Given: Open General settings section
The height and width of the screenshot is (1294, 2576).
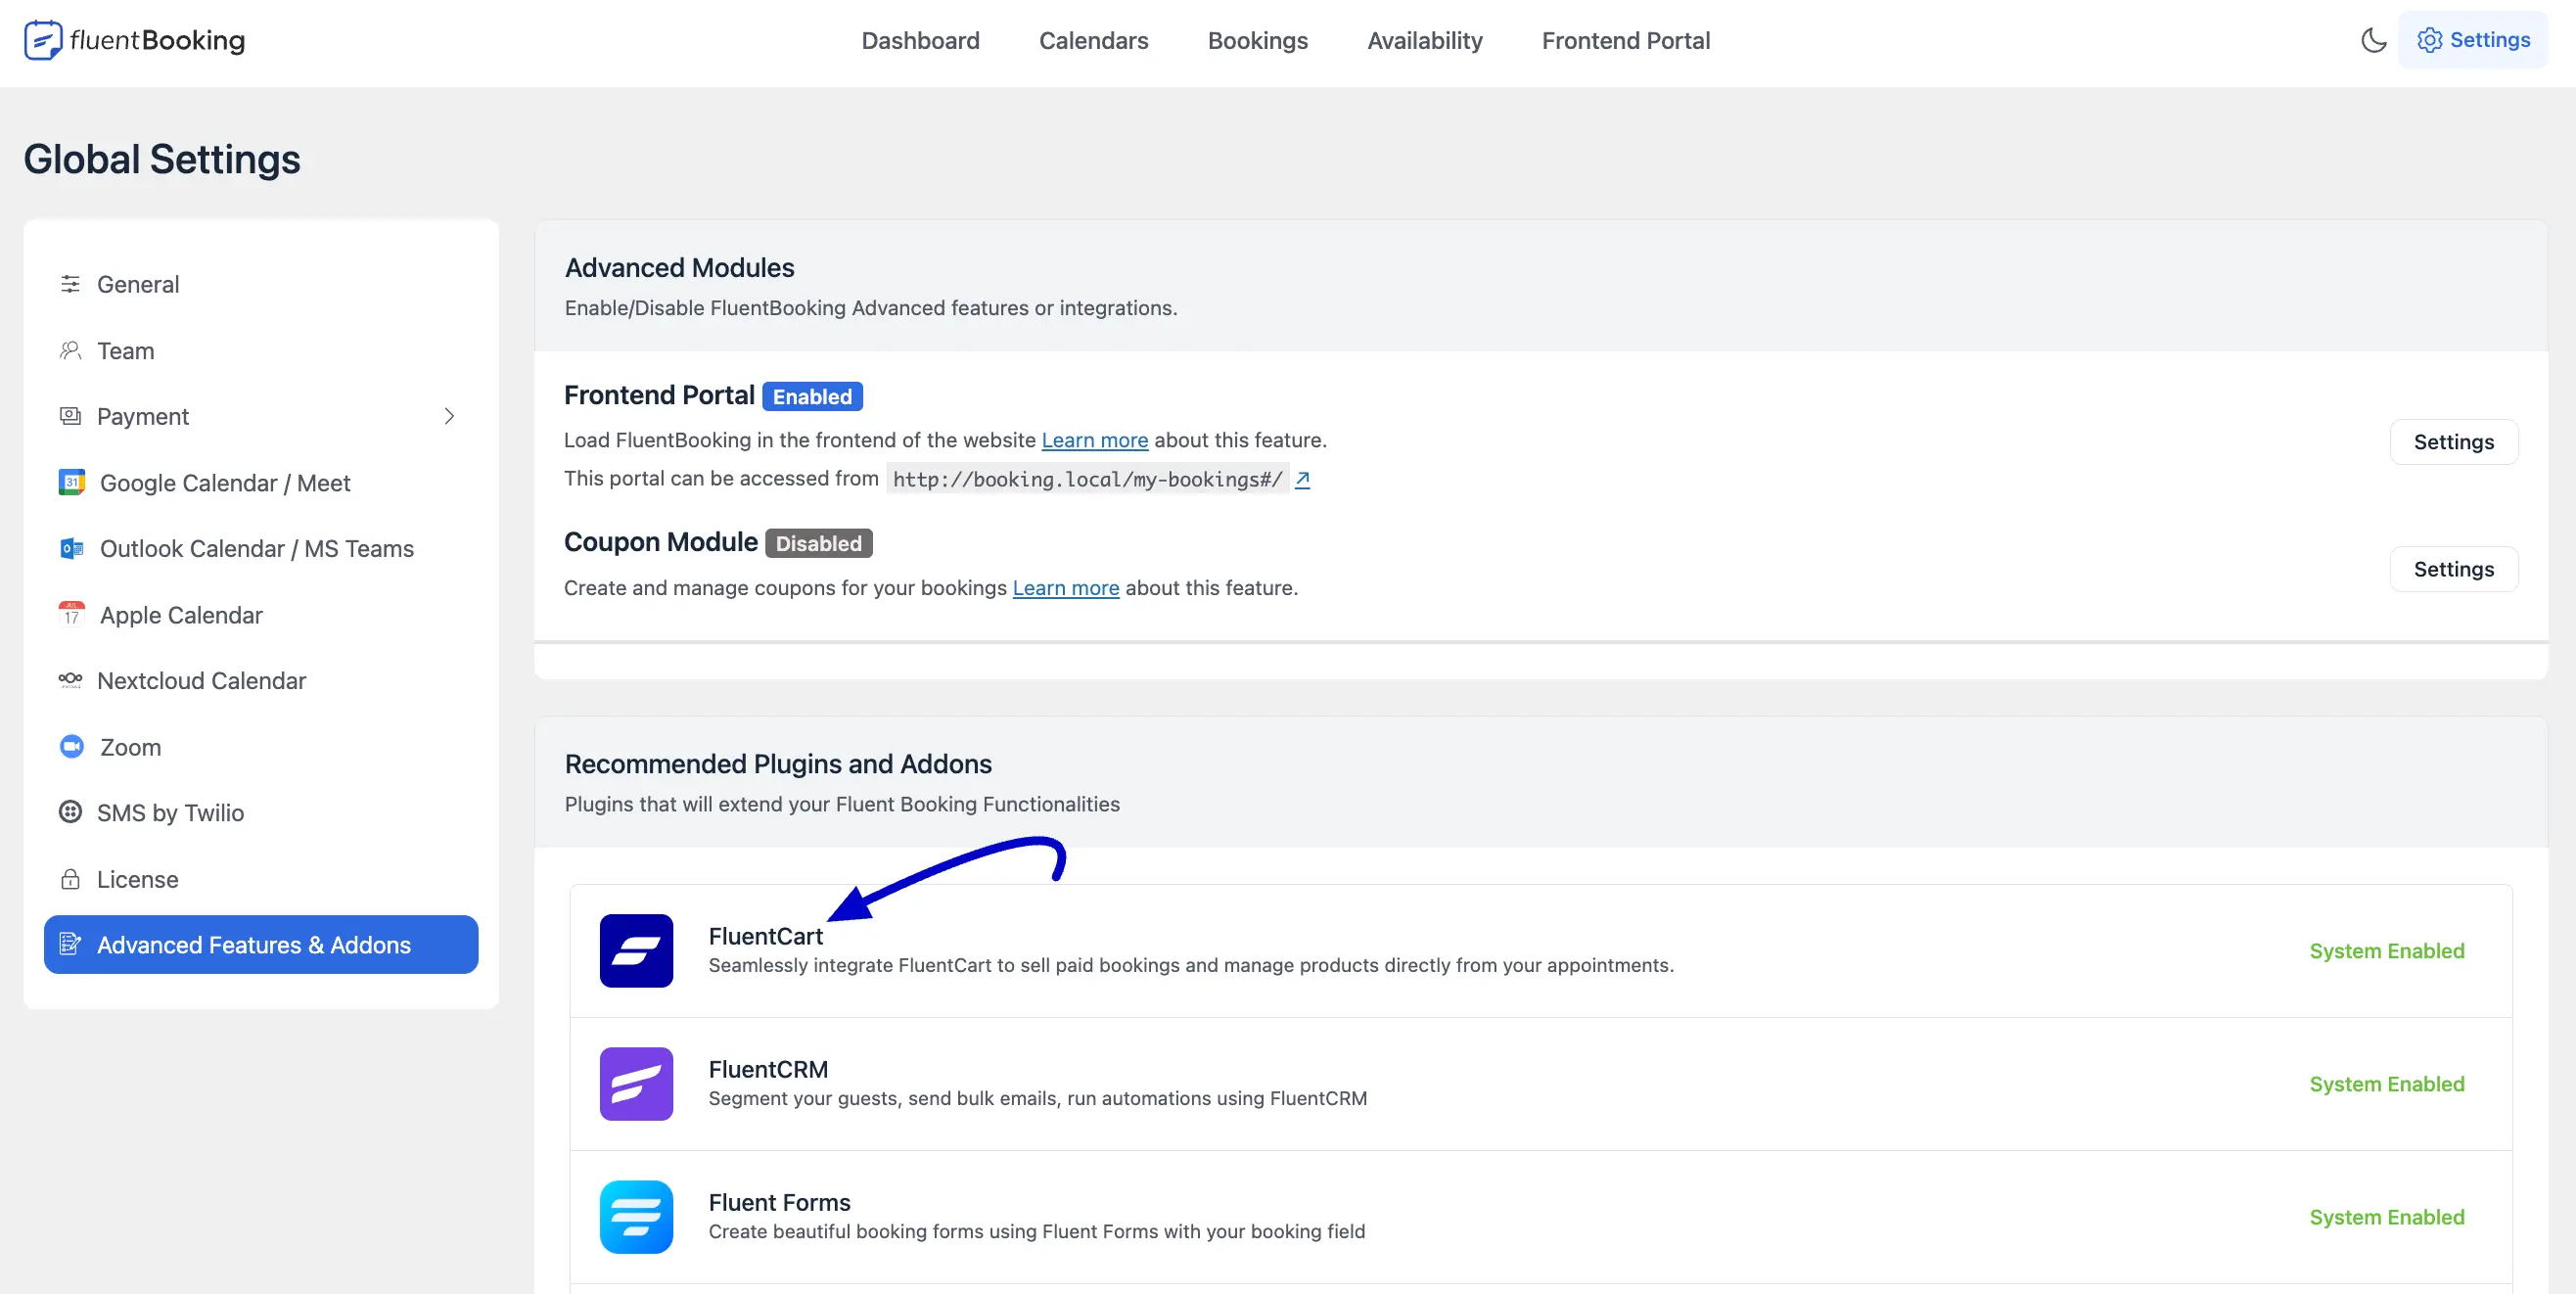Looking at the screenshot, I should pos(261,284).
